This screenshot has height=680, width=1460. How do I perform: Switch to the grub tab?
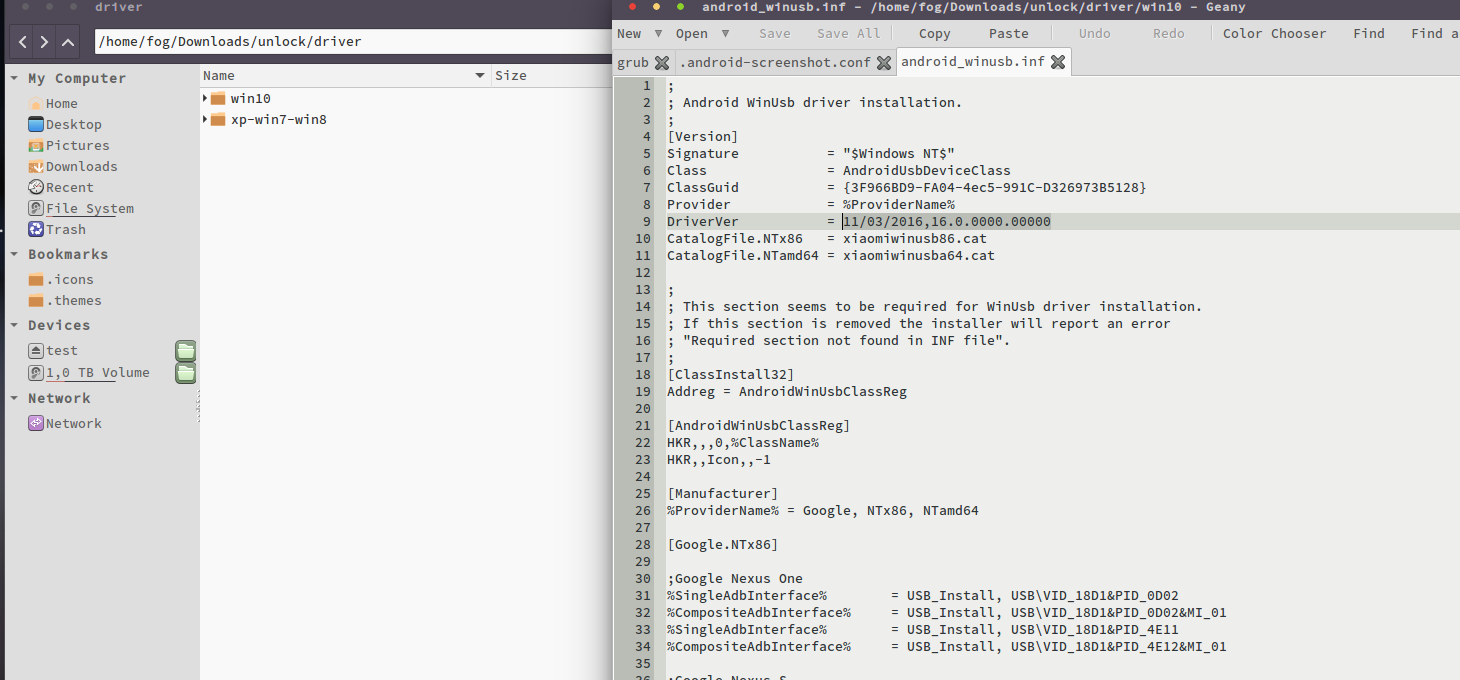(x=632, y=62)
